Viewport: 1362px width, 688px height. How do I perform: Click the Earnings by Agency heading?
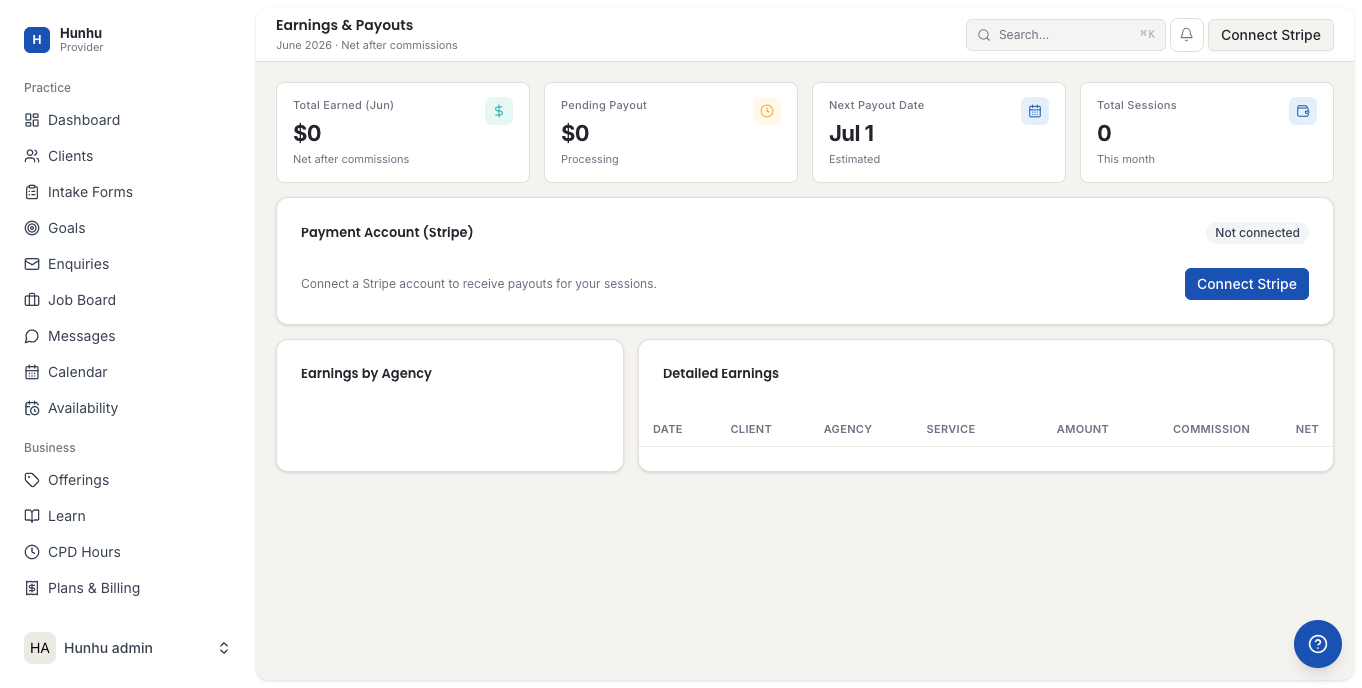(366, 373)
